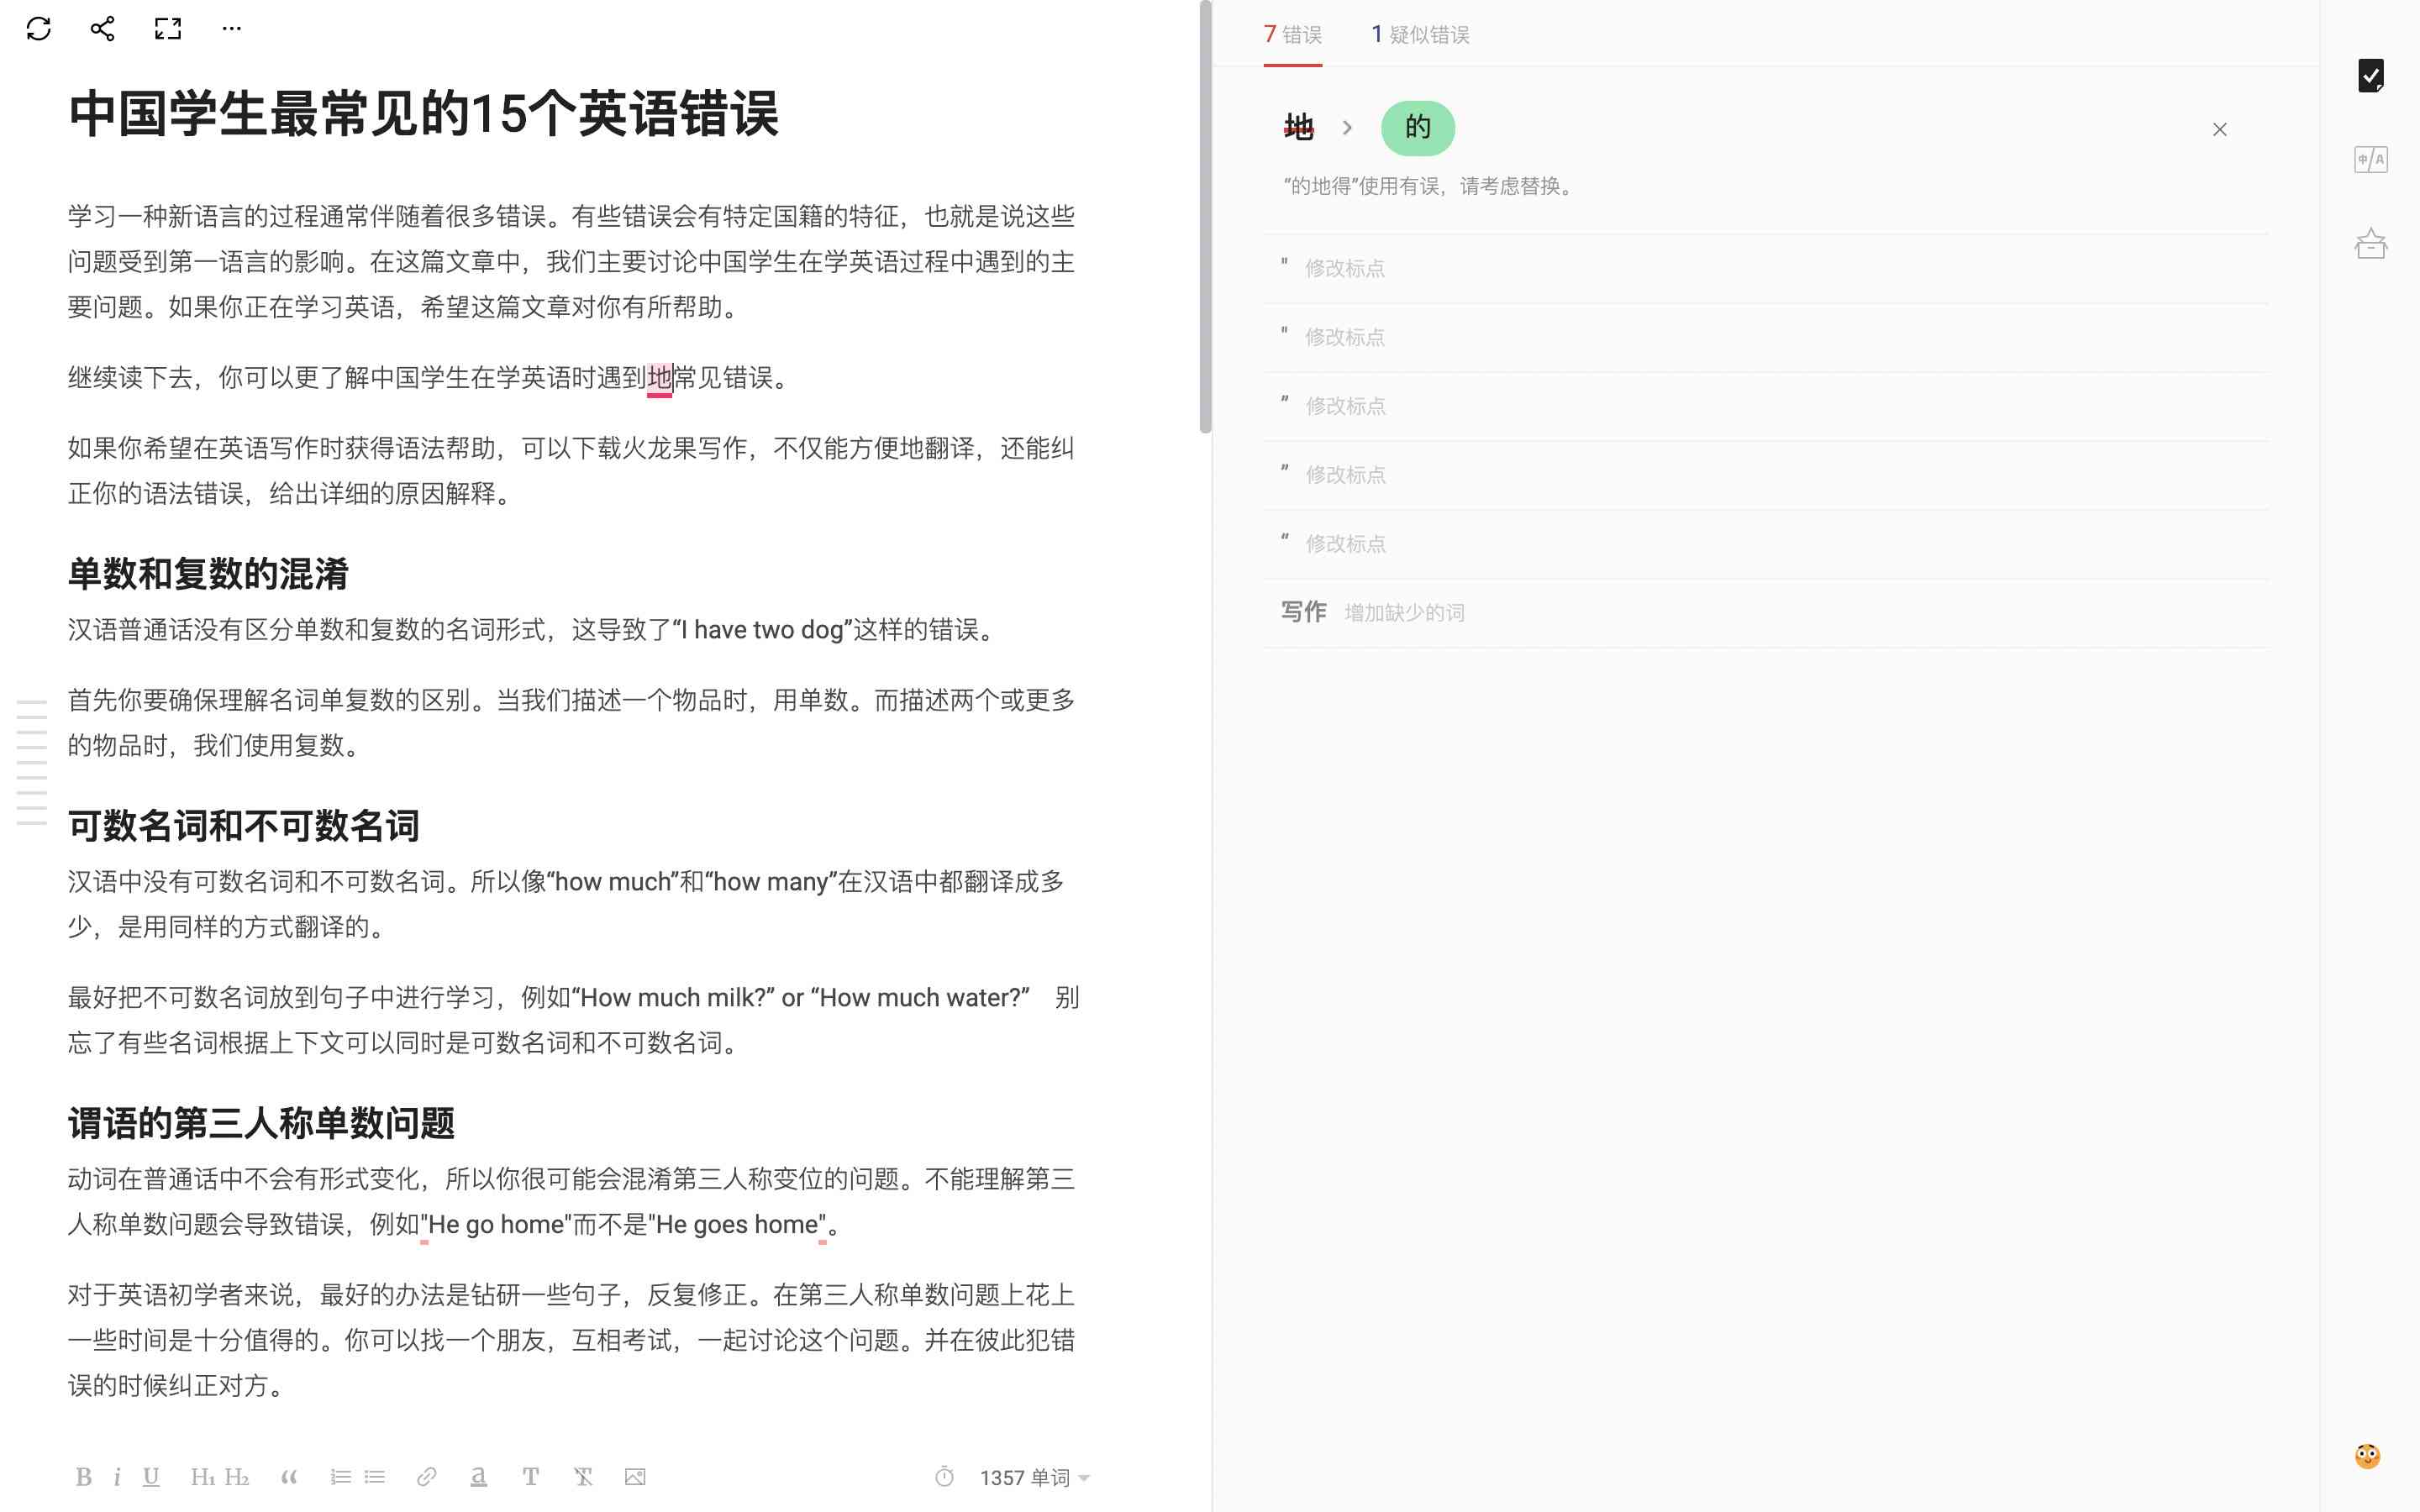Screen dimensions: 2420x1512
Task: Open the proofreading check panel icon
Action: [2371, 76]
